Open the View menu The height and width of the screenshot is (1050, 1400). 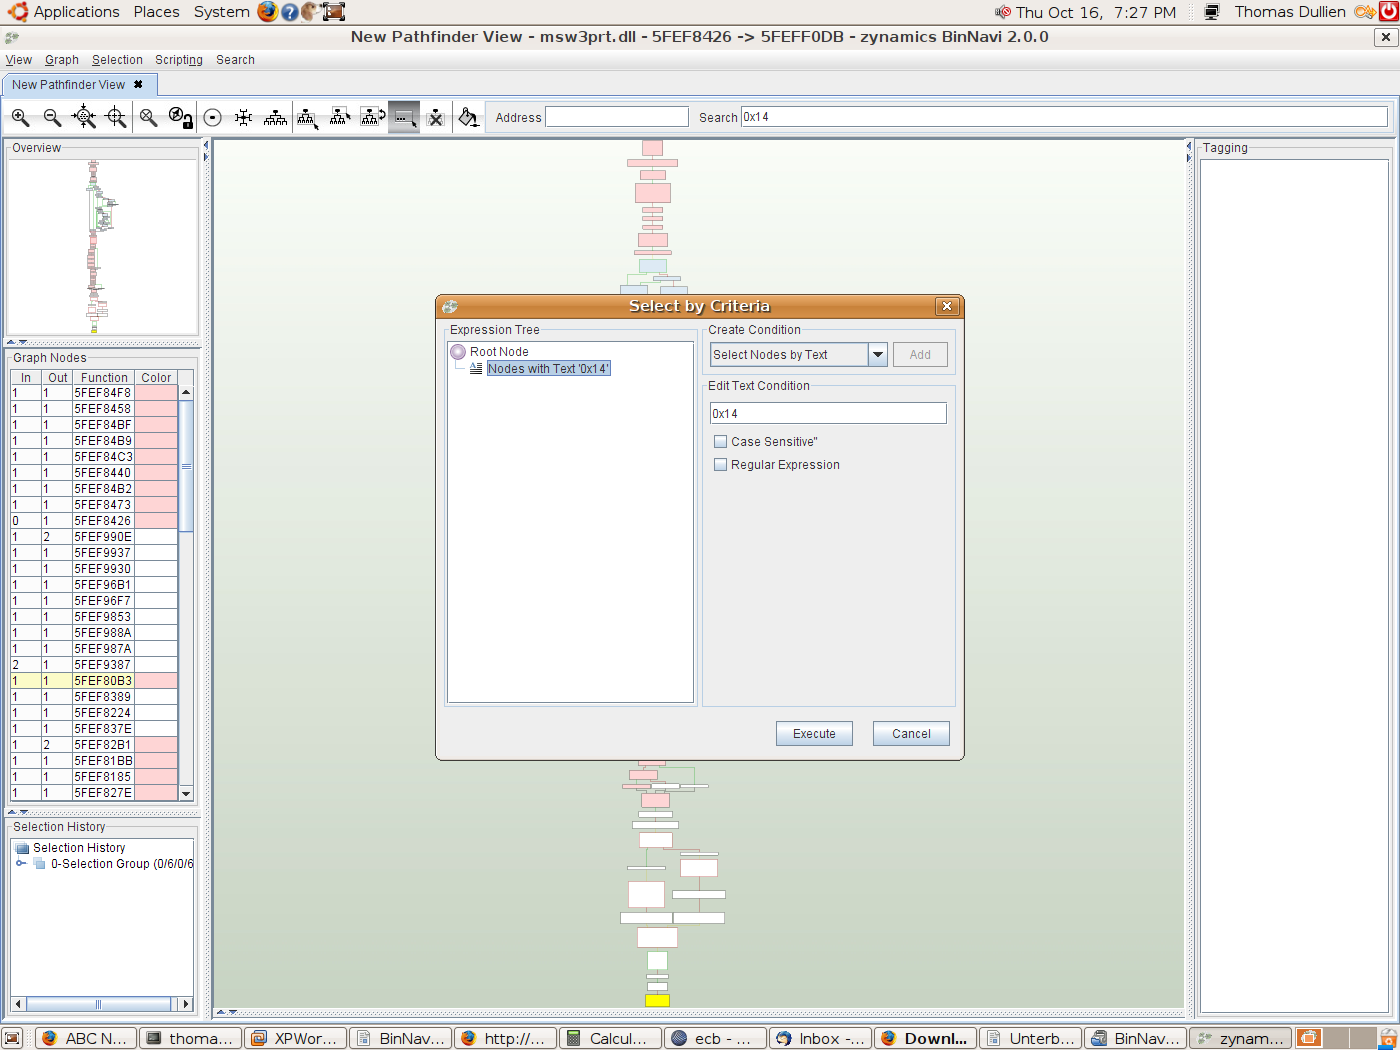(x=19, y=60)
